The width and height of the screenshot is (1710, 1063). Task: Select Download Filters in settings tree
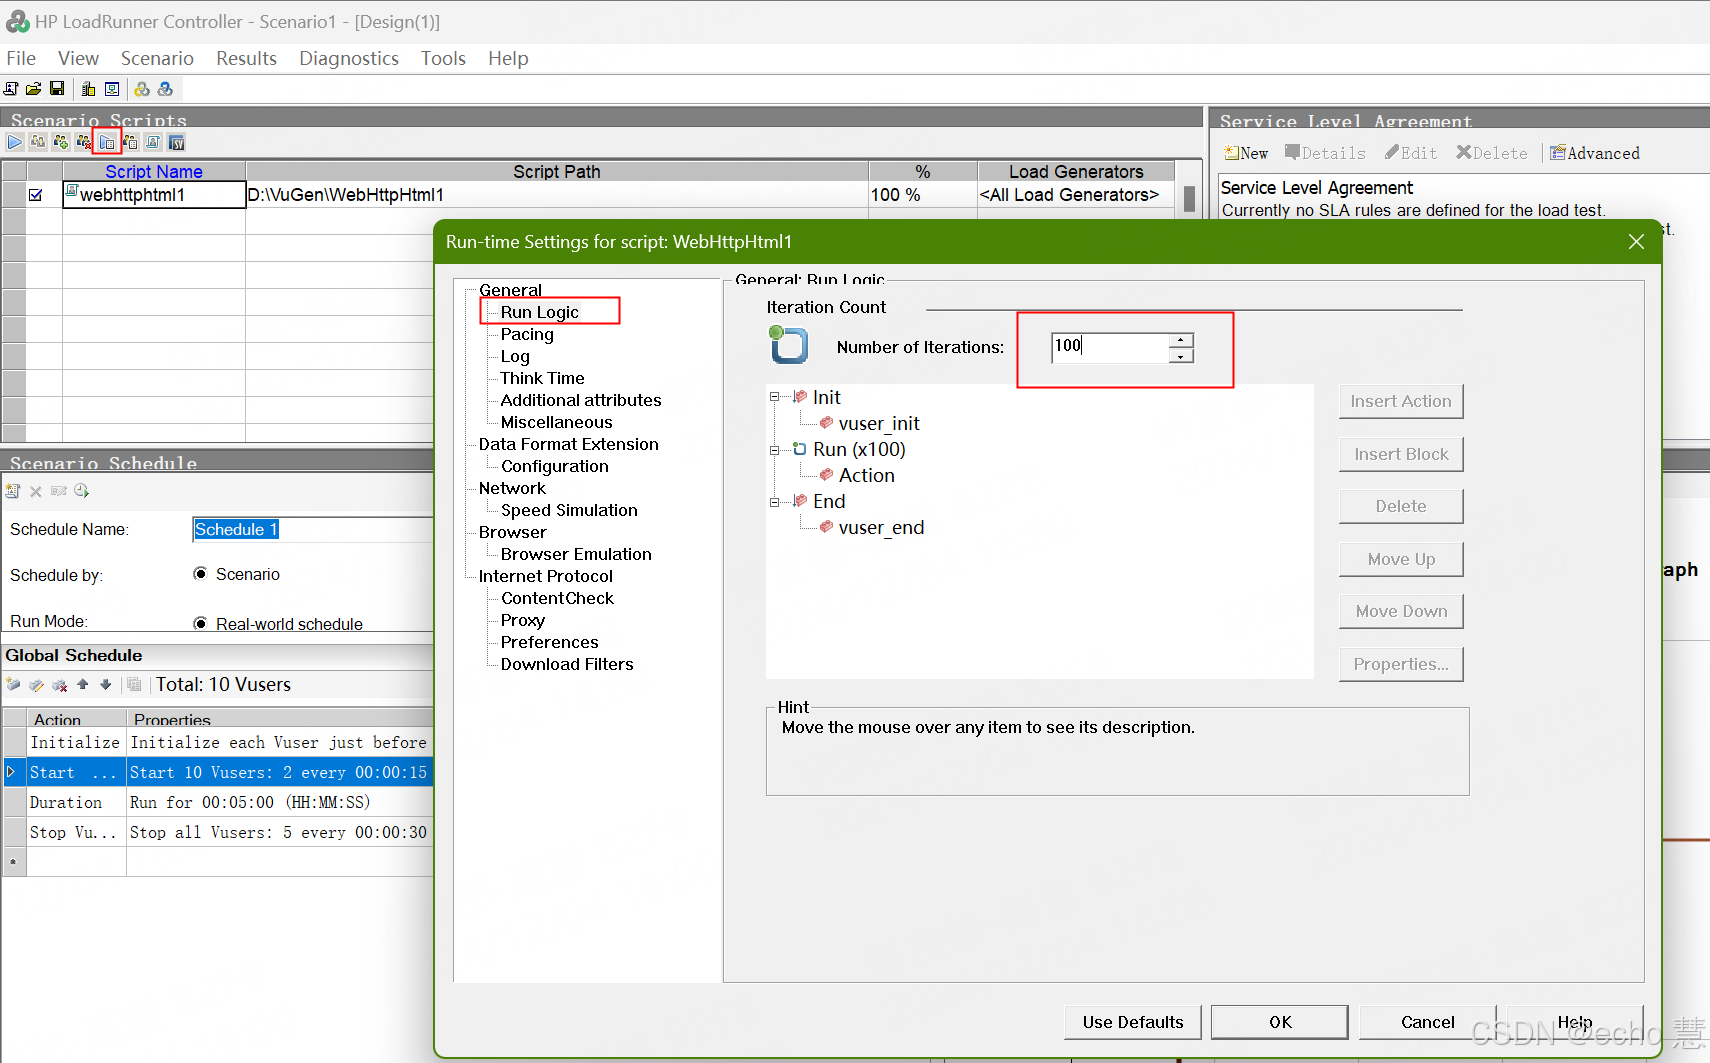pyautogui.click(x=567, y=664)
